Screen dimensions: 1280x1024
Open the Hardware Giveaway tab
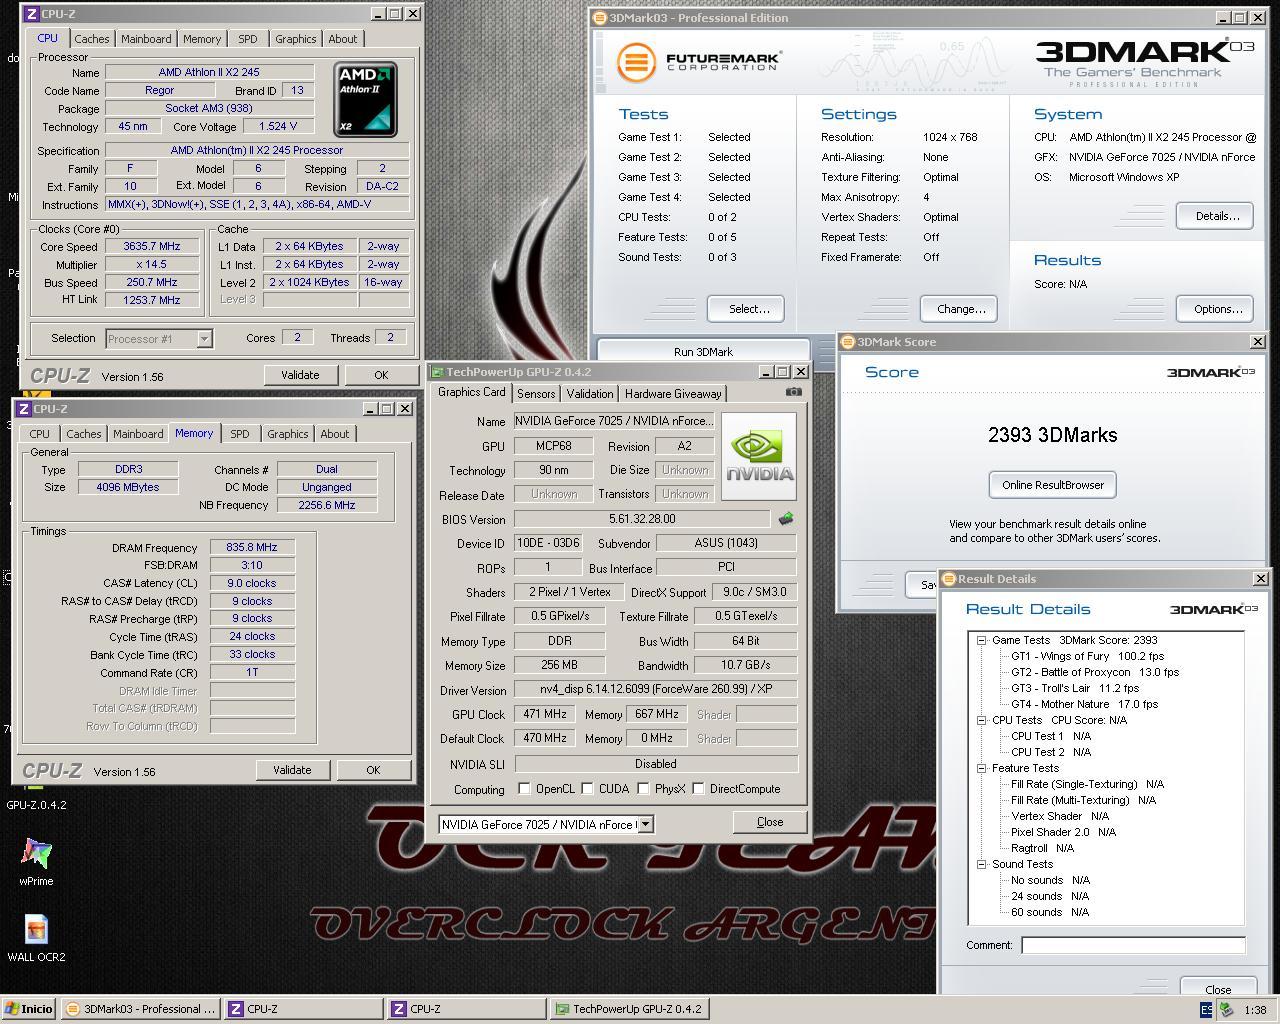(673, 394)
